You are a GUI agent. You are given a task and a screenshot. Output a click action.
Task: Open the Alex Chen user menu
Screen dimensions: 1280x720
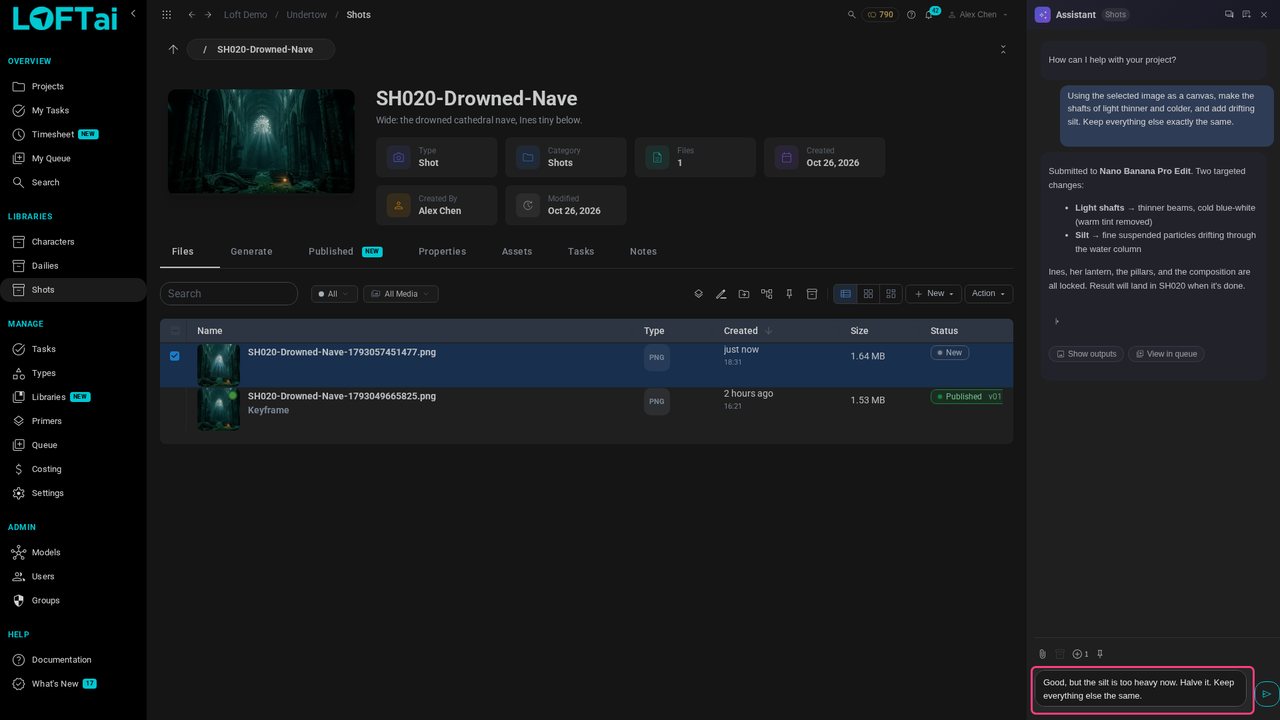click(x=978, y=15)
